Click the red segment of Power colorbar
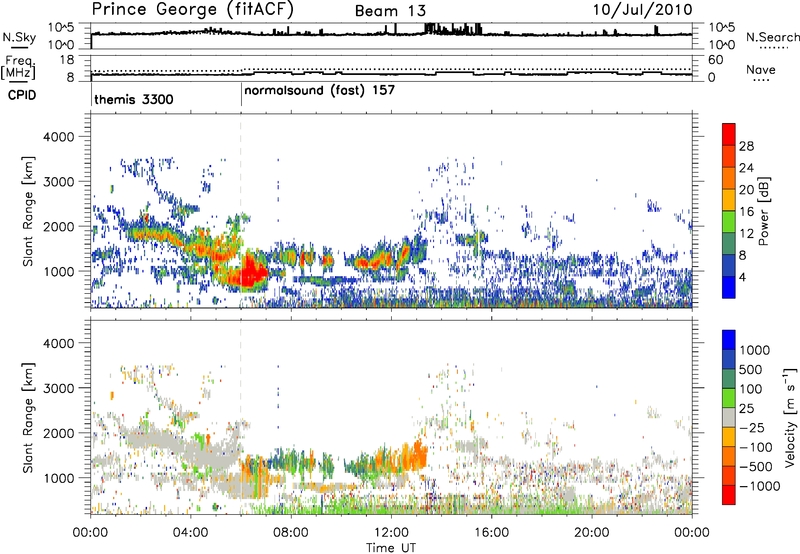 [x=729, y=135]
